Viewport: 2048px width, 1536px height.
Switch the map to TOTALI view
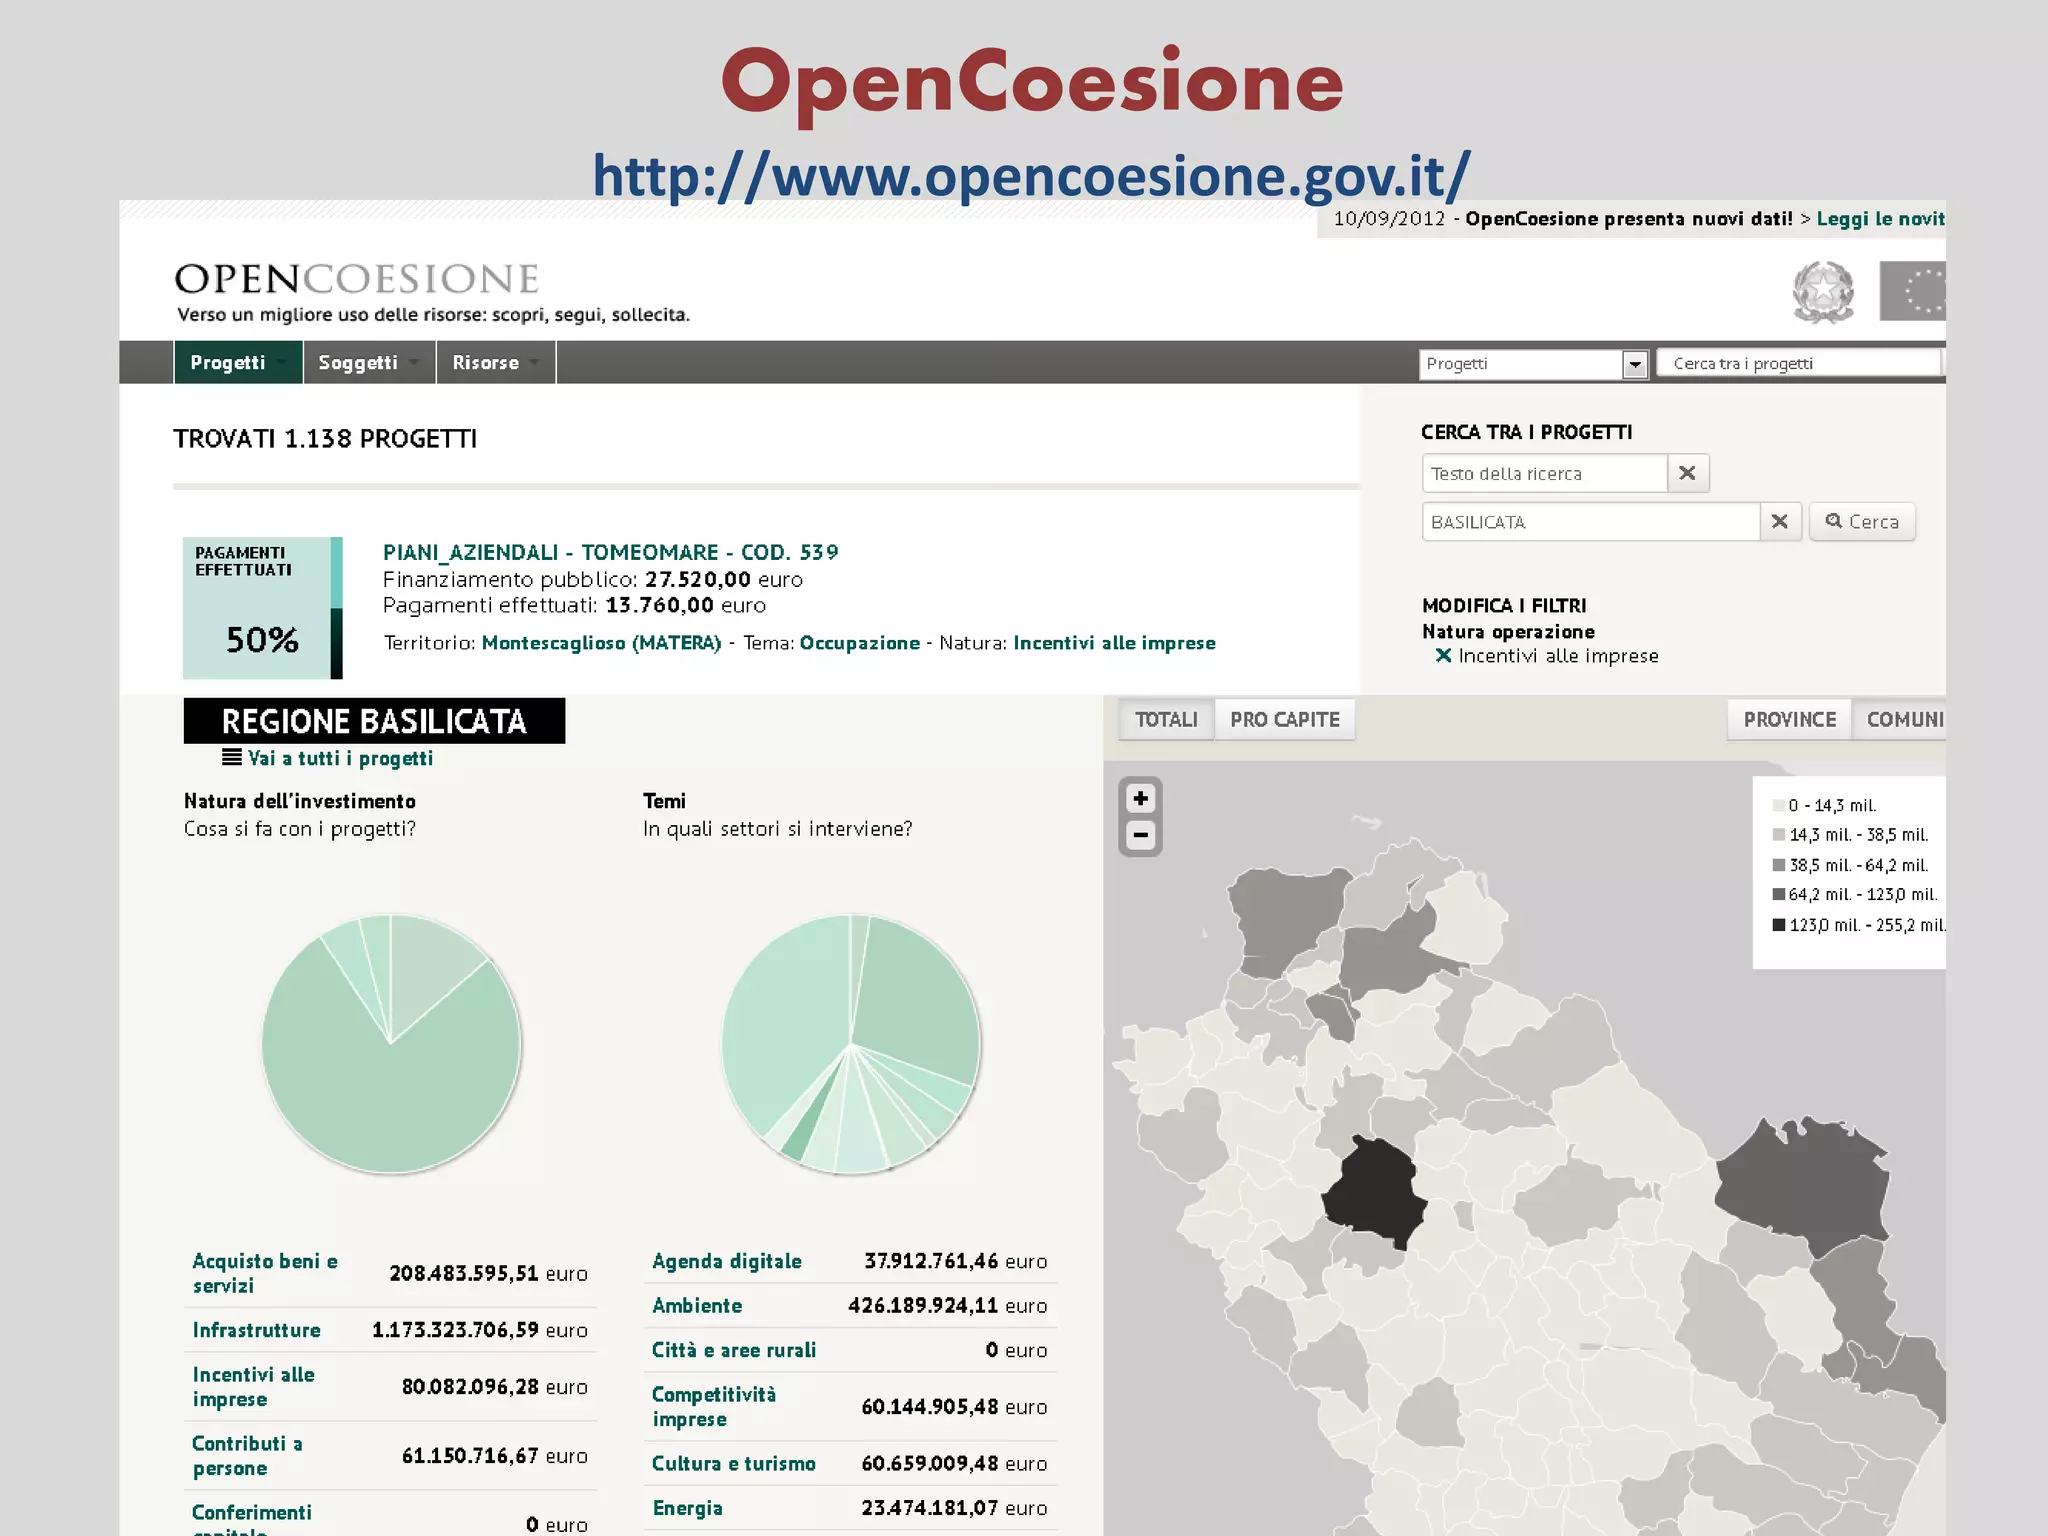1166,719
